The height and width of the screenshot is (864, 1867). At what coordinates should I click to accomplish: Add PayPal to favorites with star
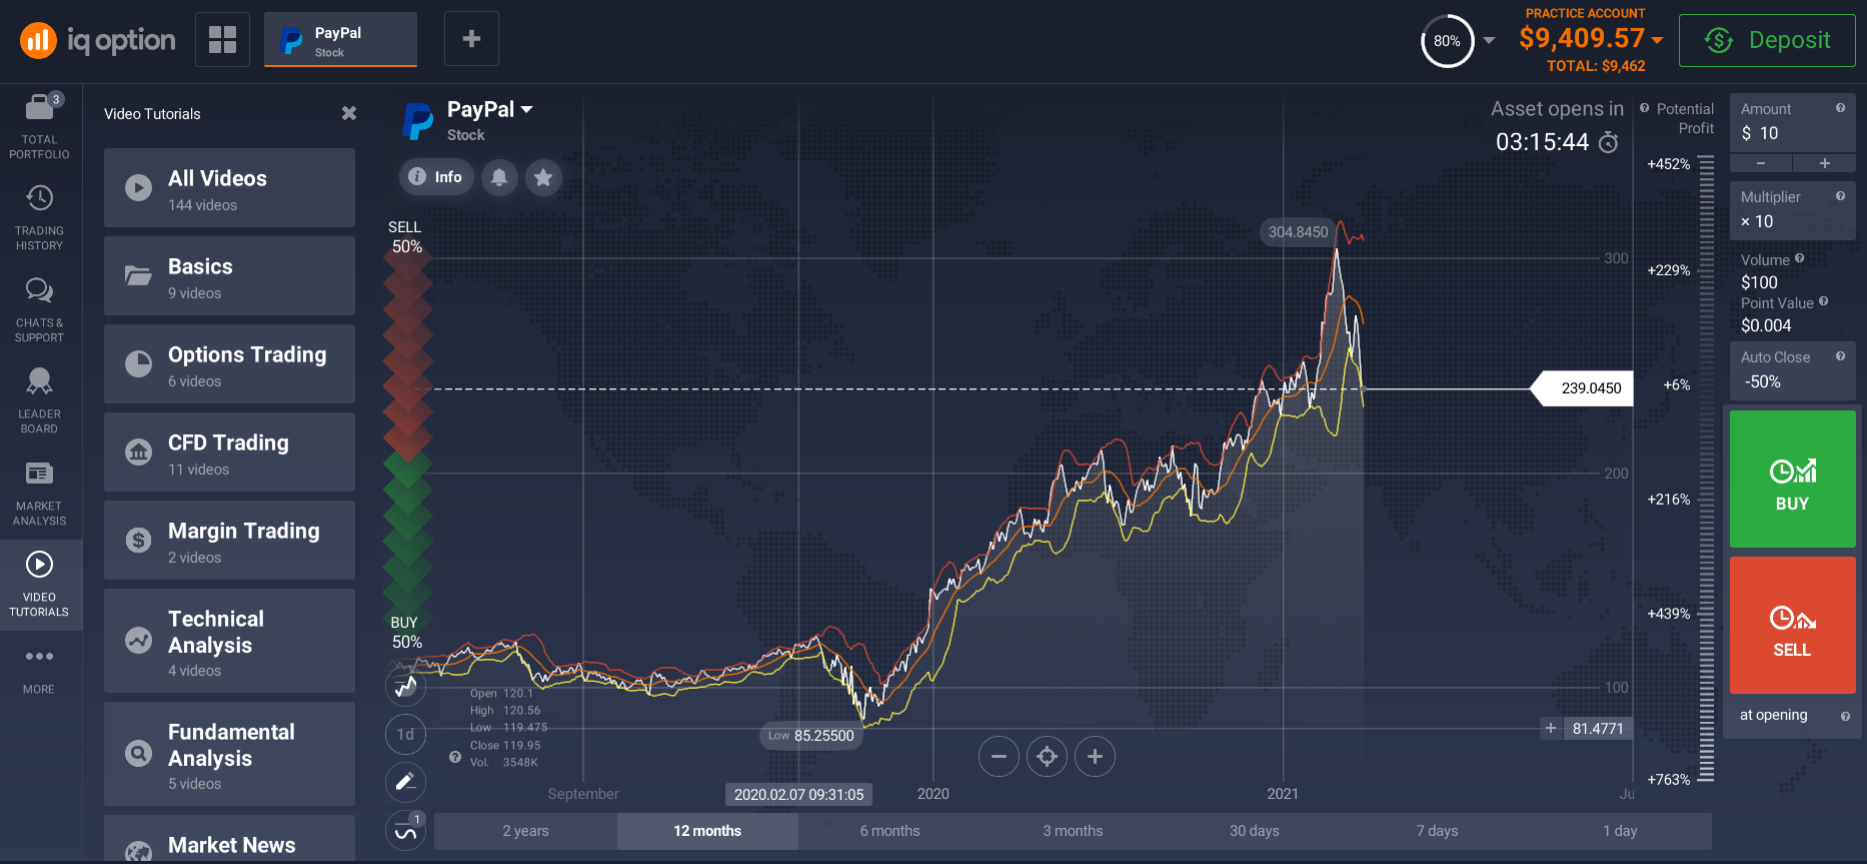pos(543,177)
